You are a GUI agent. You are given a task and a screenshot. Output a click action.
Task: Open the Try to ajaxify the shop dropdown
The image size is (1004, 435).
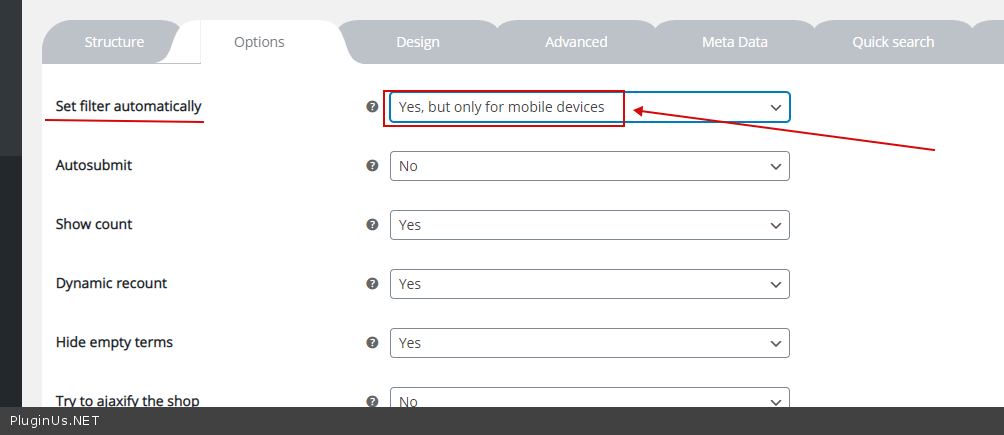589,399
